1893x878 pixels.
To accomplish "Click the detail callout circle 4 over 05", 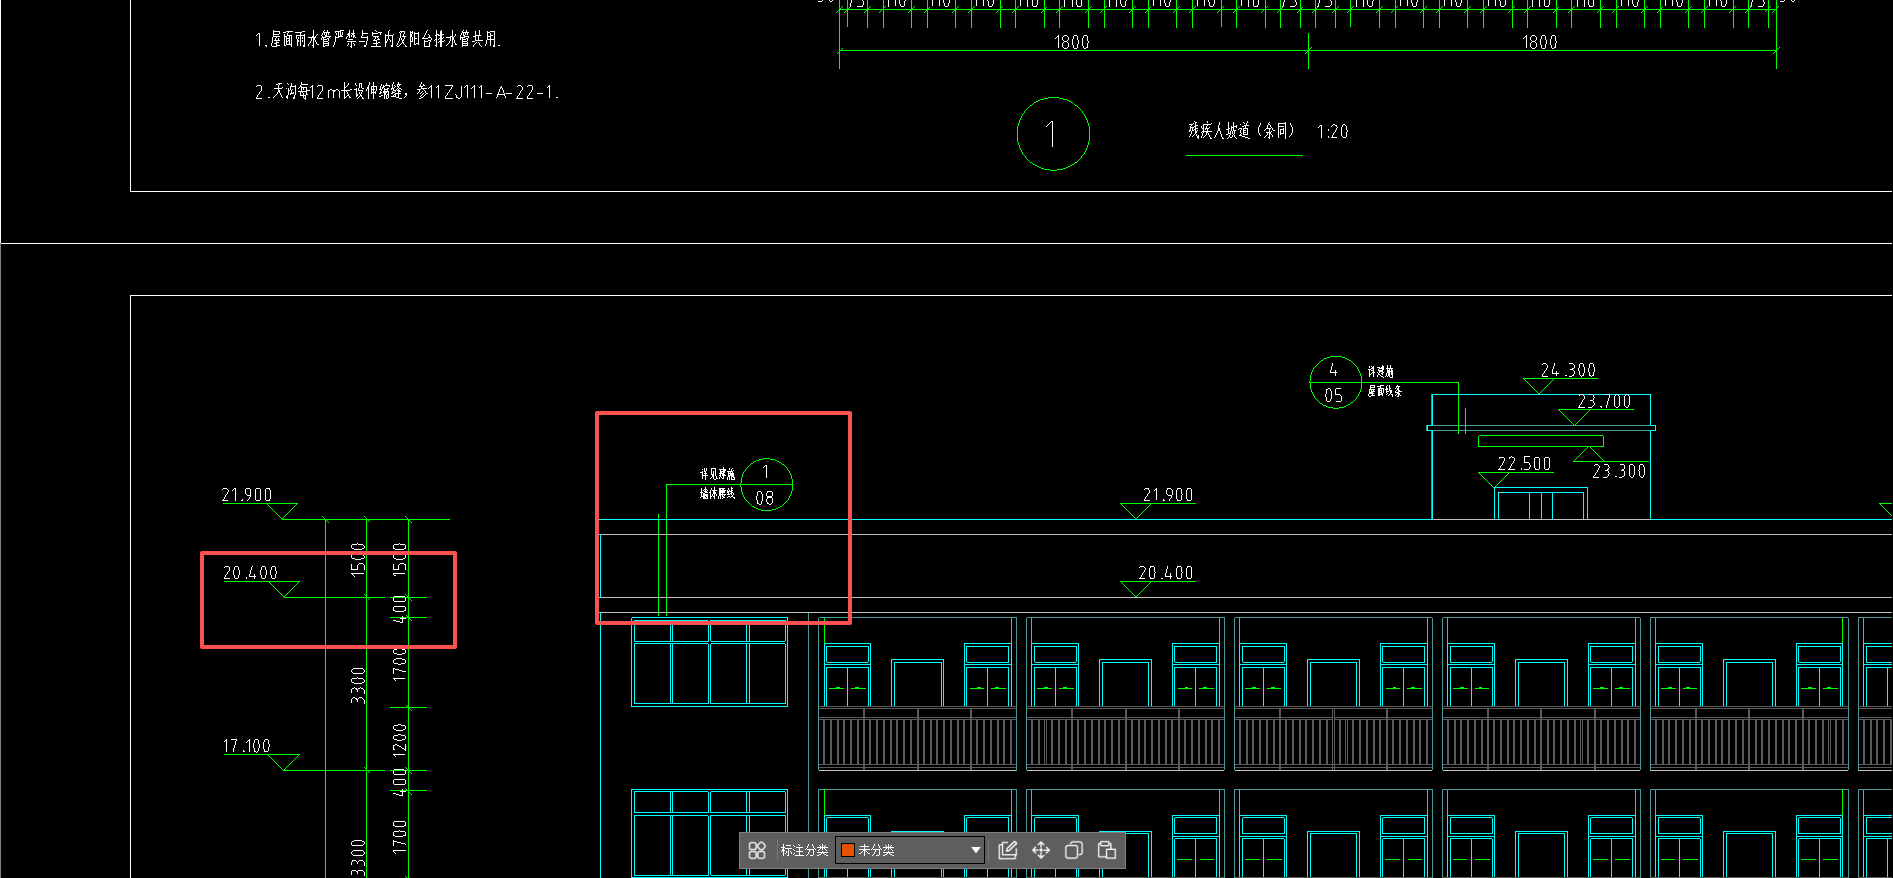I will [x=1335, y=382].
